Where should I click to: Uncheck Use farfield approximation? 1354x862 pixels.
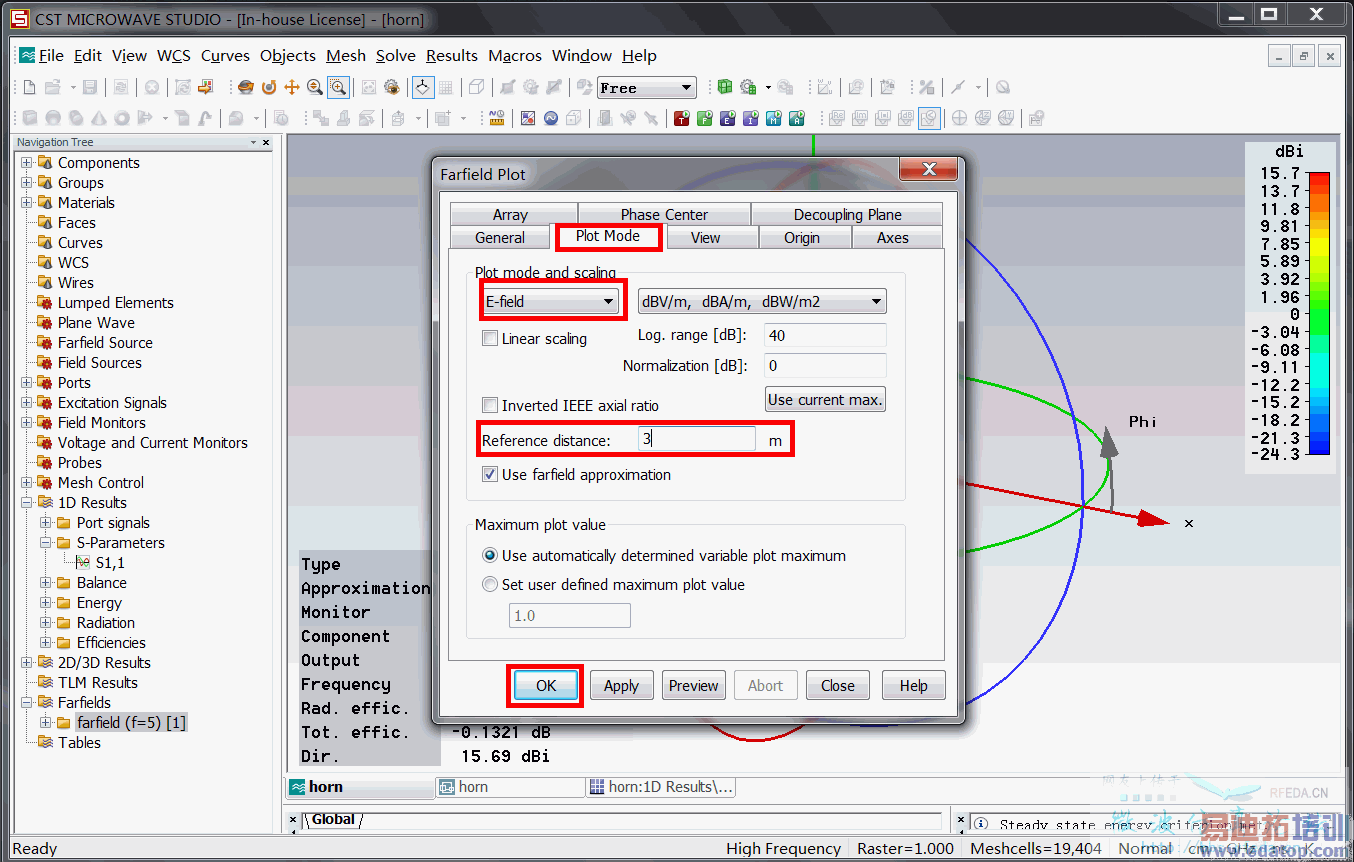pyautogui.click(x=490, y=474)
